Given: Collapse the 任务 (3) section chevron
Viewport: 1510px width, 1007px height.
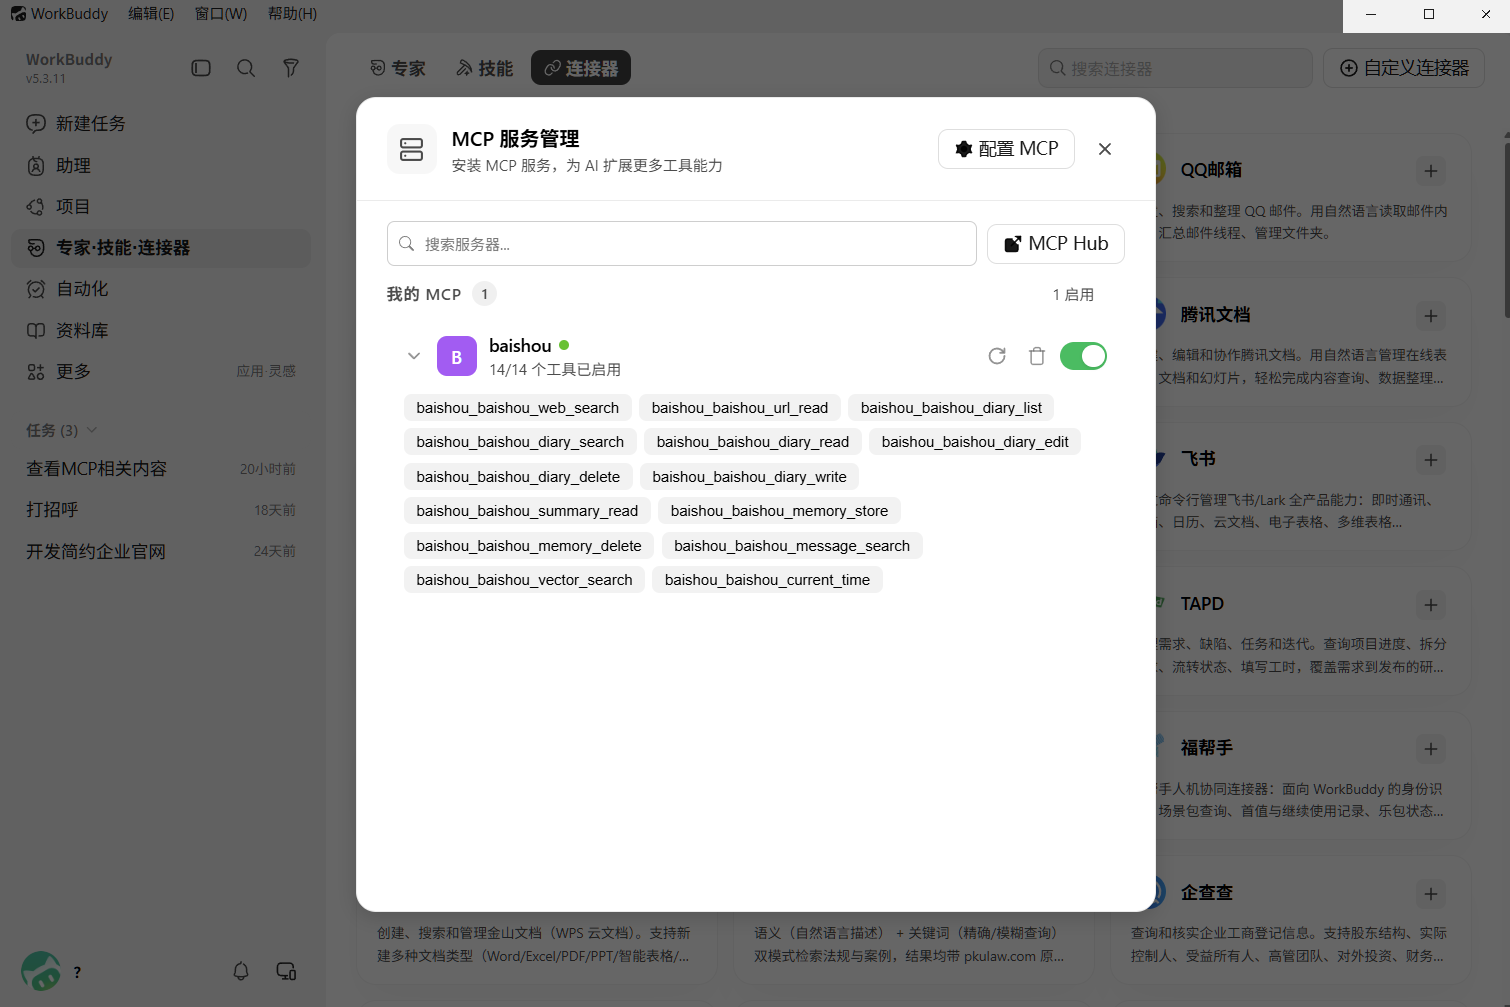Looking at the screenshot, I should click(92, 430).
